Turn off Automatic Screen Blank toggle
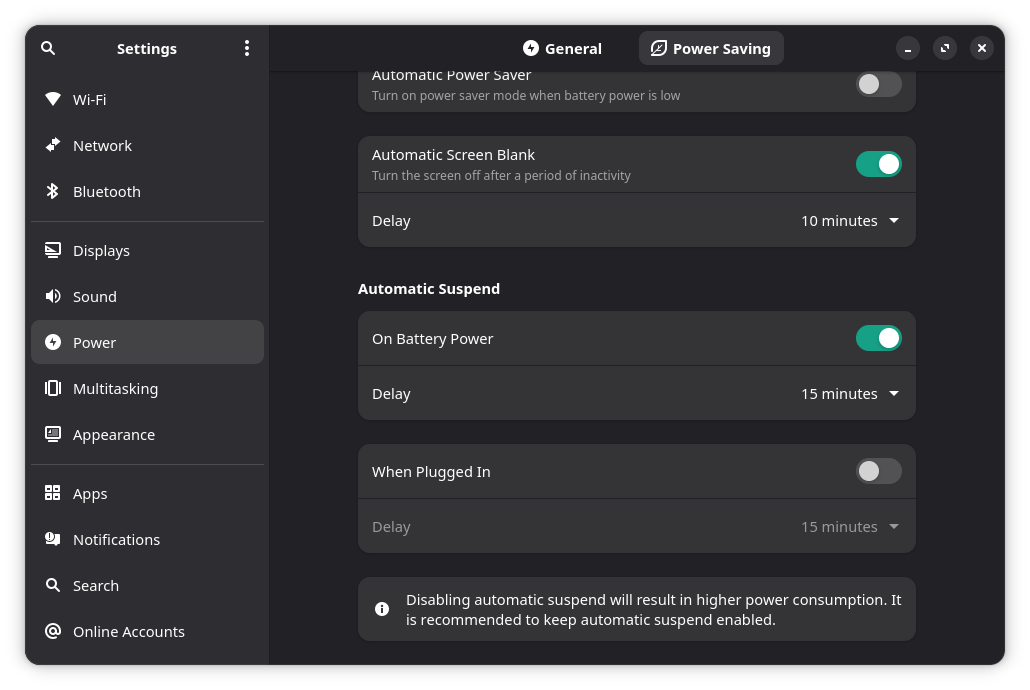The height and width of the screenshot is (690, 1030). pyautogui.click(x=878, y=164)
